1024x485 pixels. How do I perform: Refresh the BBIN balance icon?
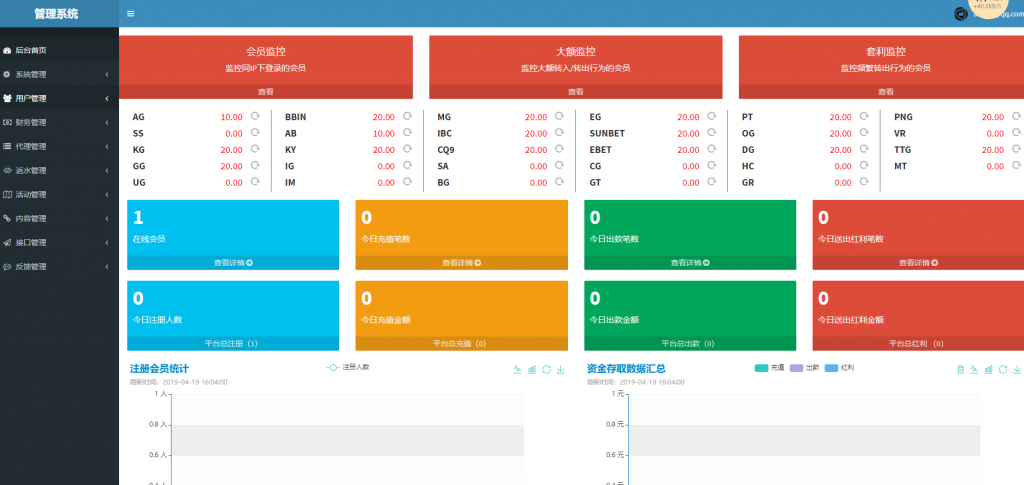pyautogui.click(x=407, y=117)
